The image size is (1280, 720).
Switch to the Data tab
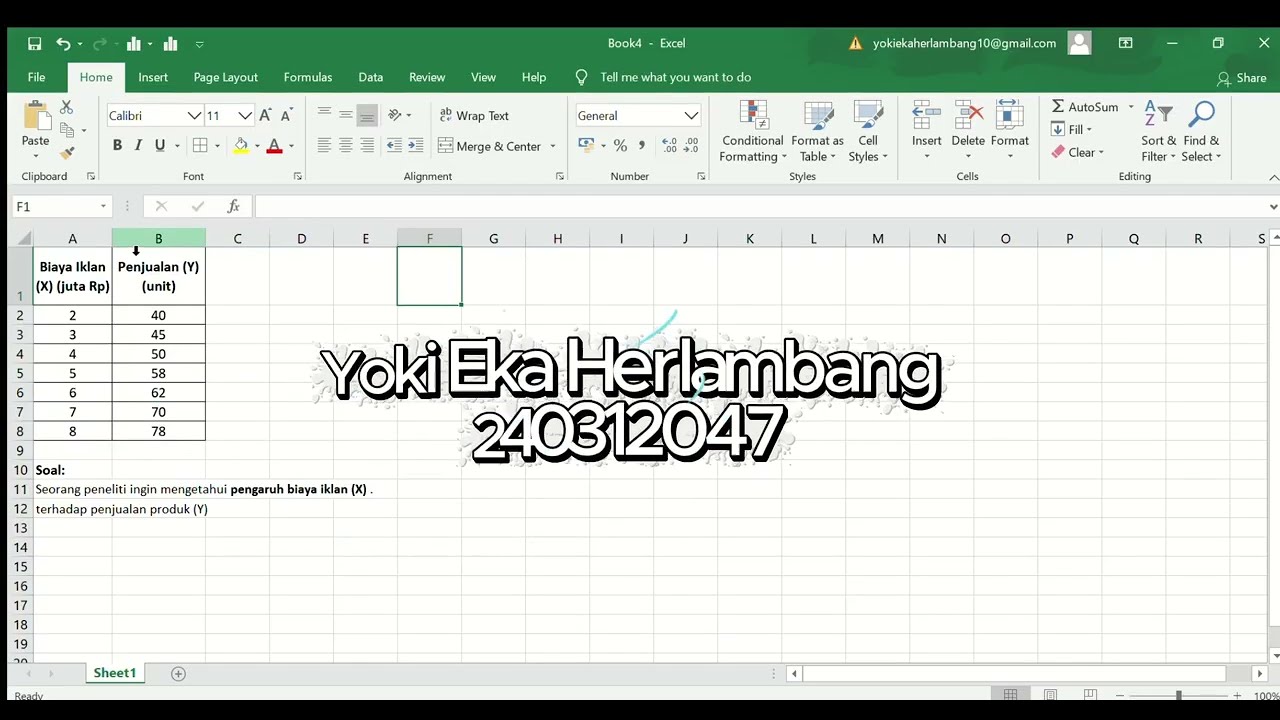tap(371, 77)
